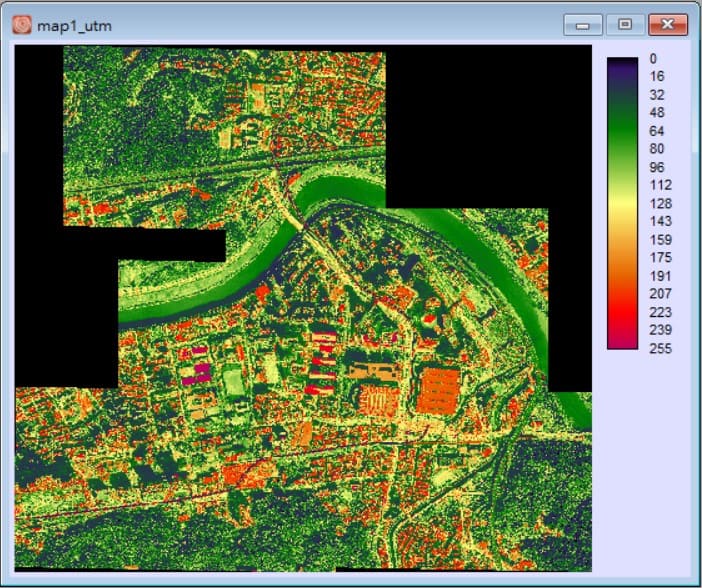This screenshot has width=702, height=588.
Task: Click the 128 label in the legend
Action: click(658, 204)
